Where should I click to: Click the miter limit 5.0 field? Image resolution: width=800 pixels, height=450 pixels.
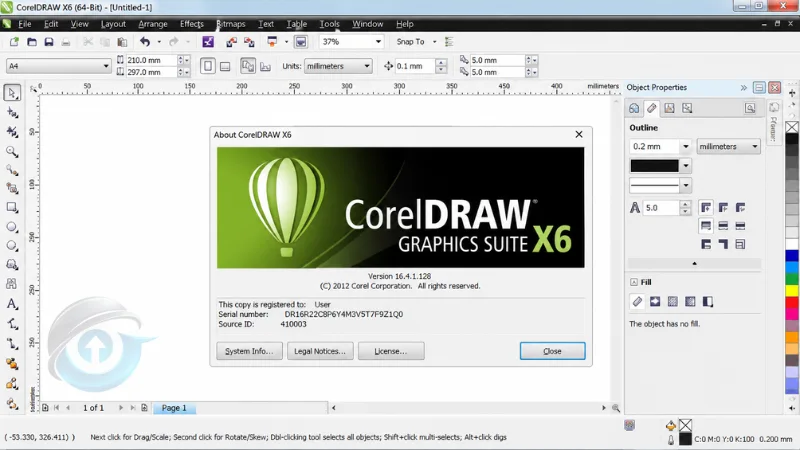click(661, 208)
